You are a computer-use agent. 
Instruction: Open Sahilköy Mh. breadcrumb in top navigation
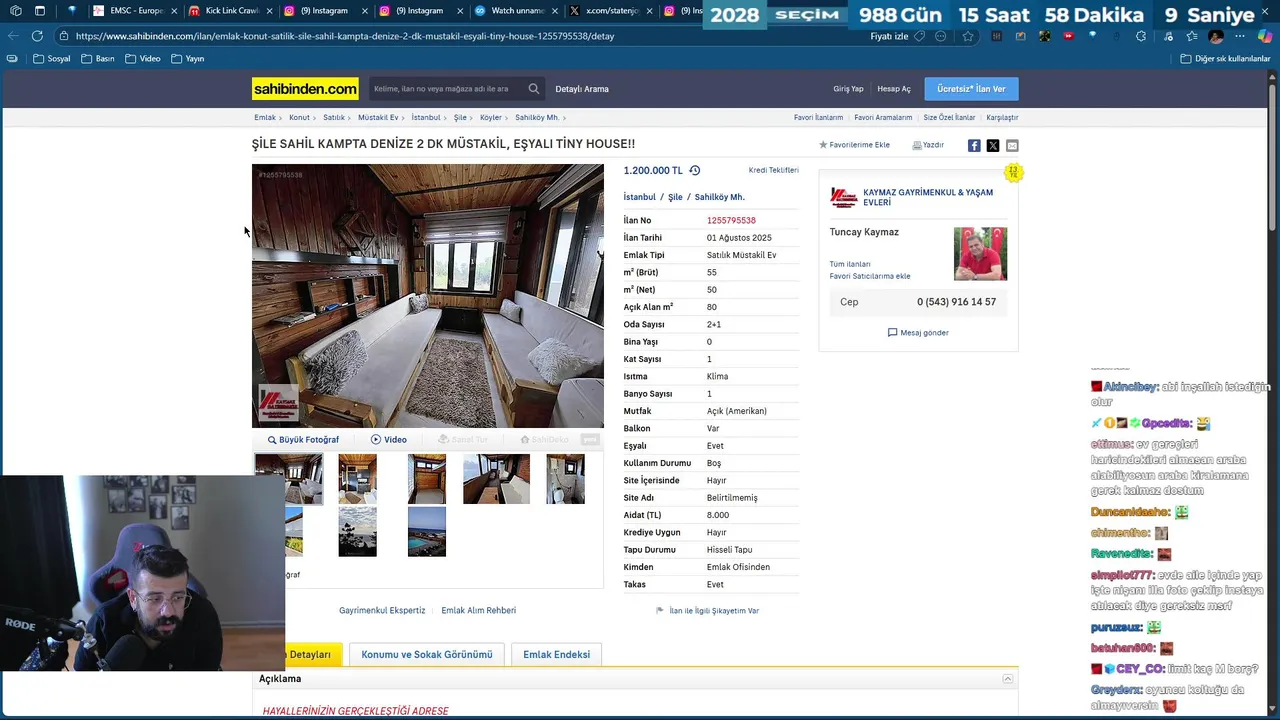click(x=537, y=118)
